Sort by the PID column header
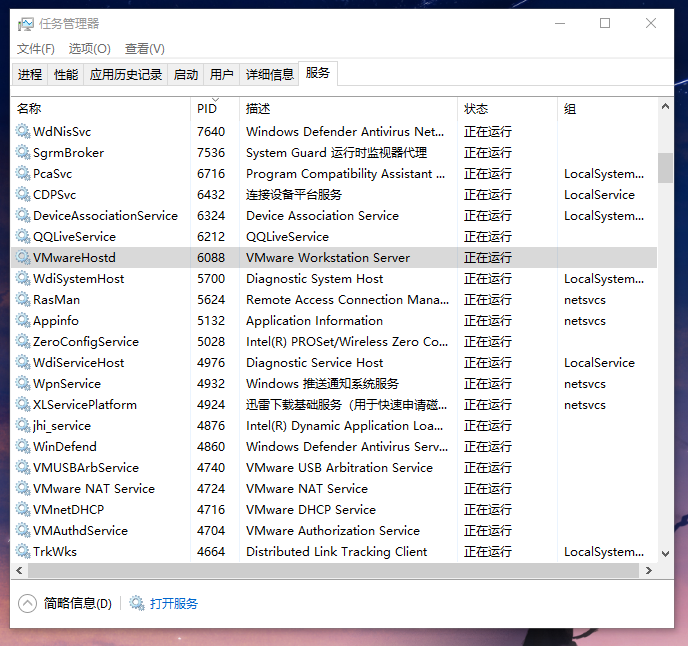Viewport: 688px width, 646px height. click(x=215, y=108)
